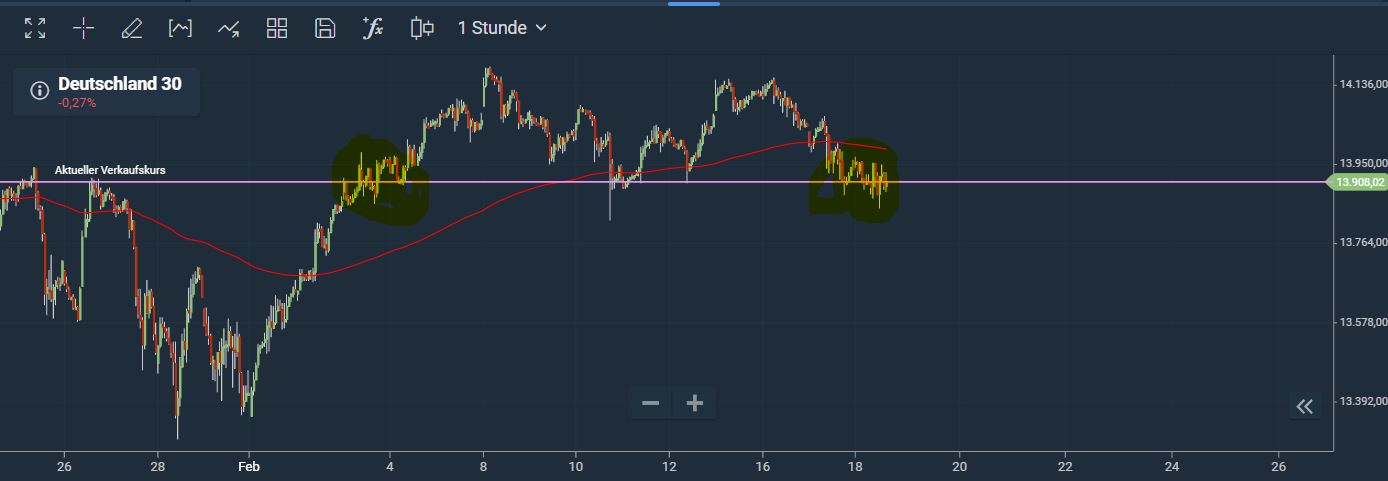The height and width of the screenshot is (481, 1388).
Task: Click the 16 date label on time axis
Action: (x=763, y=466)
